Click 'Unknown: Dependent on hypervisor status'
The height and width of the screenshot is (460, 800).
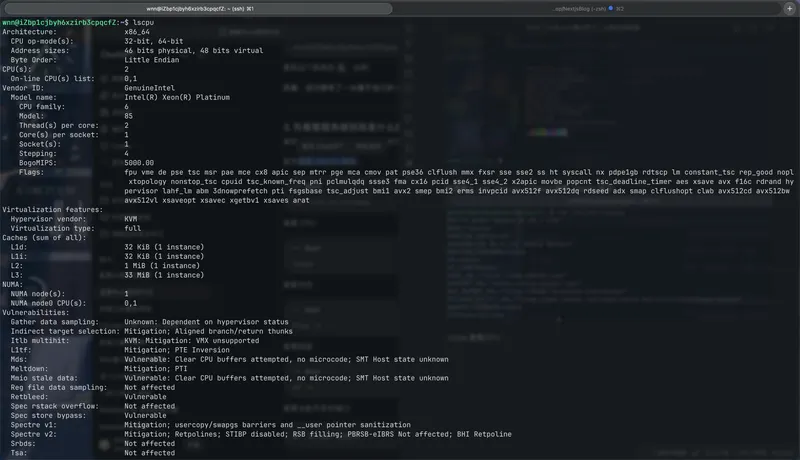pos(207,322)
